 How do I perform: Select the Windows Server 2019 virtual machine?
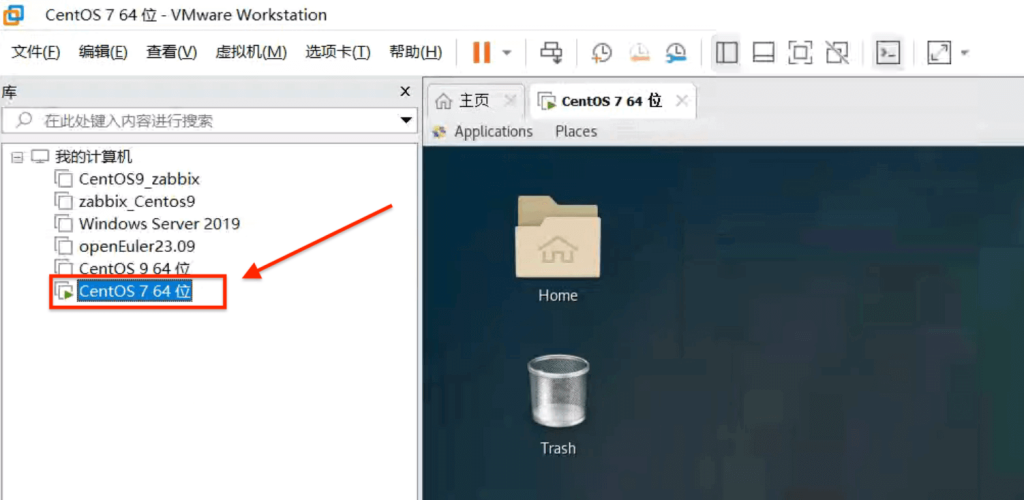click(159, 224)
